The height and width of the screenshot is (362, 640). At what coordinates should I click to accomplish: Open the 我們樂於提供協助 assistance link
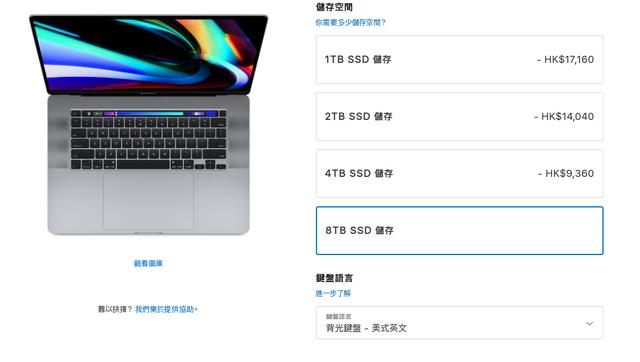tap(166, 309)
